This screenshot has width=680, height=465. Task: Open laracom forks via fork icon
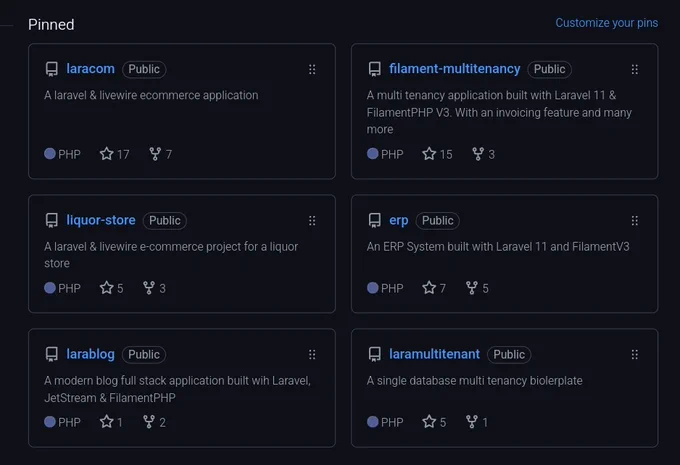[155, 154]
